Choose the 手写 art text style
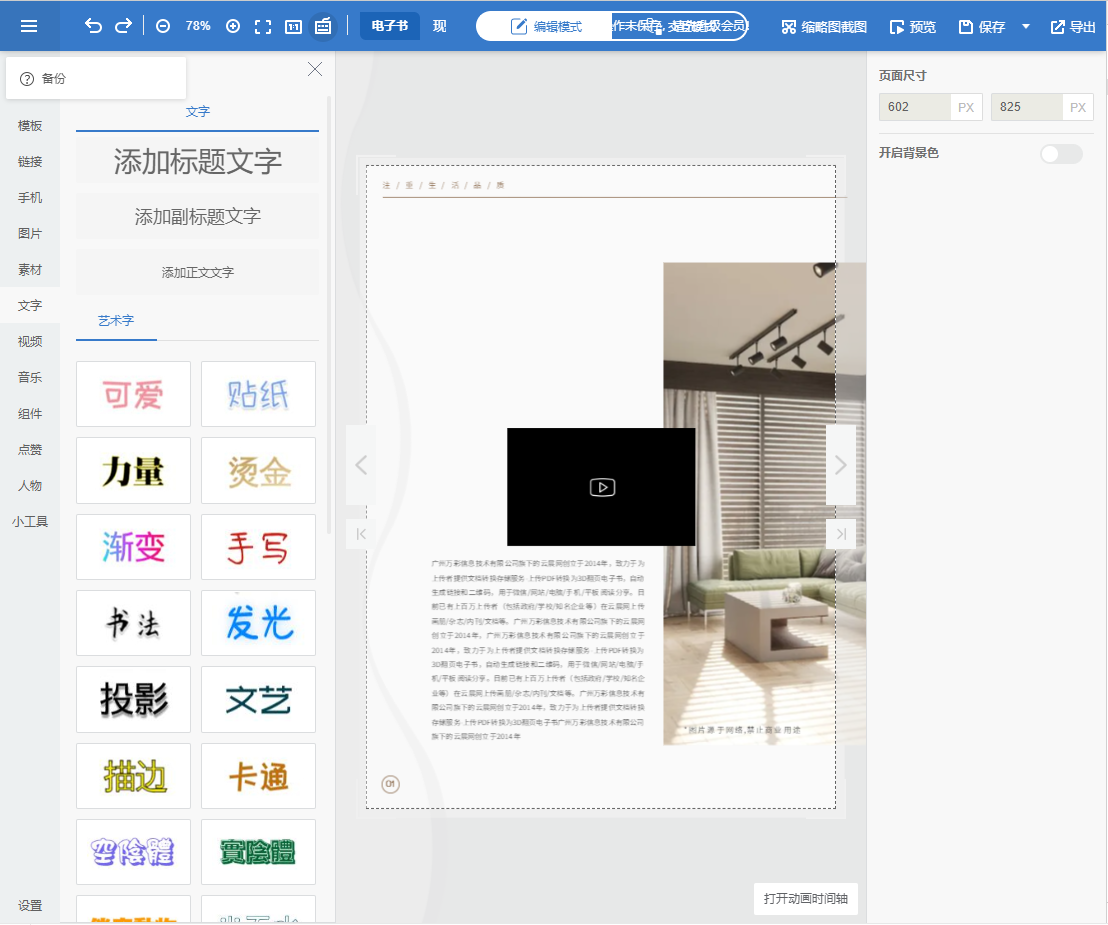This screenshot has height=925, width=1108. coord(259,547)
